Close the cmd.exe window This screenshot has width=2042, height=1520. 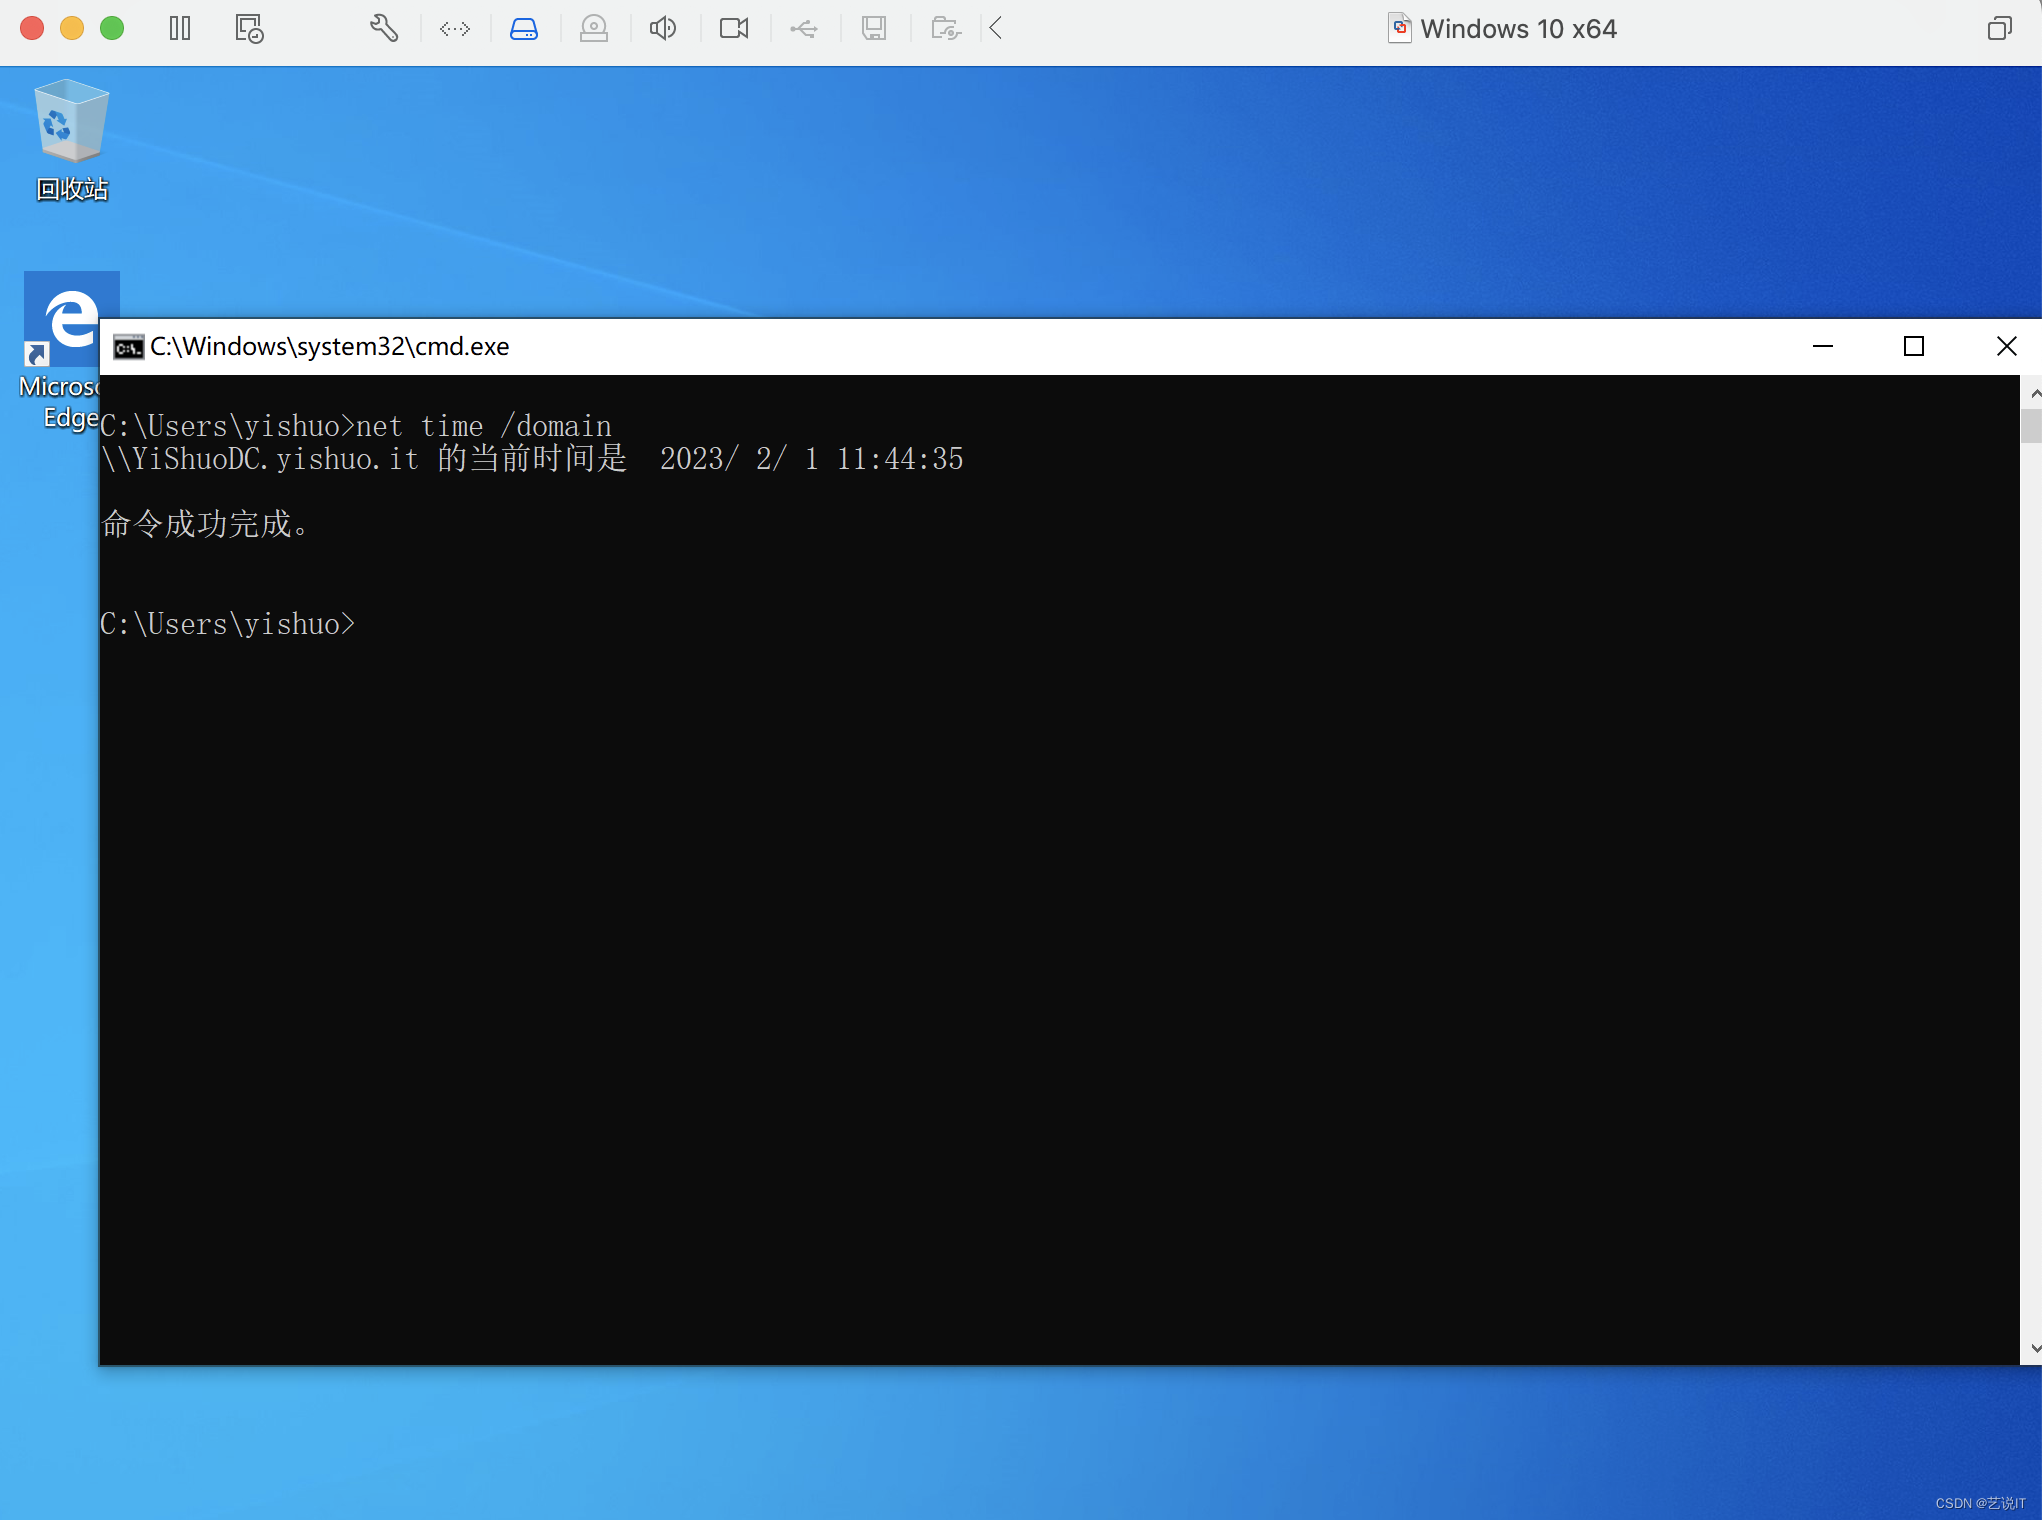point(2006,346)
